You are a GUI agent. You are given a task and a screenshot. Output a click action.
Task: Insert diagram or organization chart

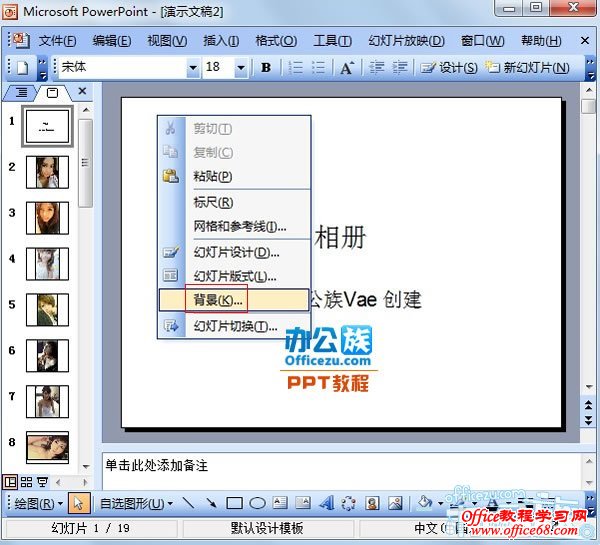(x=349, y=503)
